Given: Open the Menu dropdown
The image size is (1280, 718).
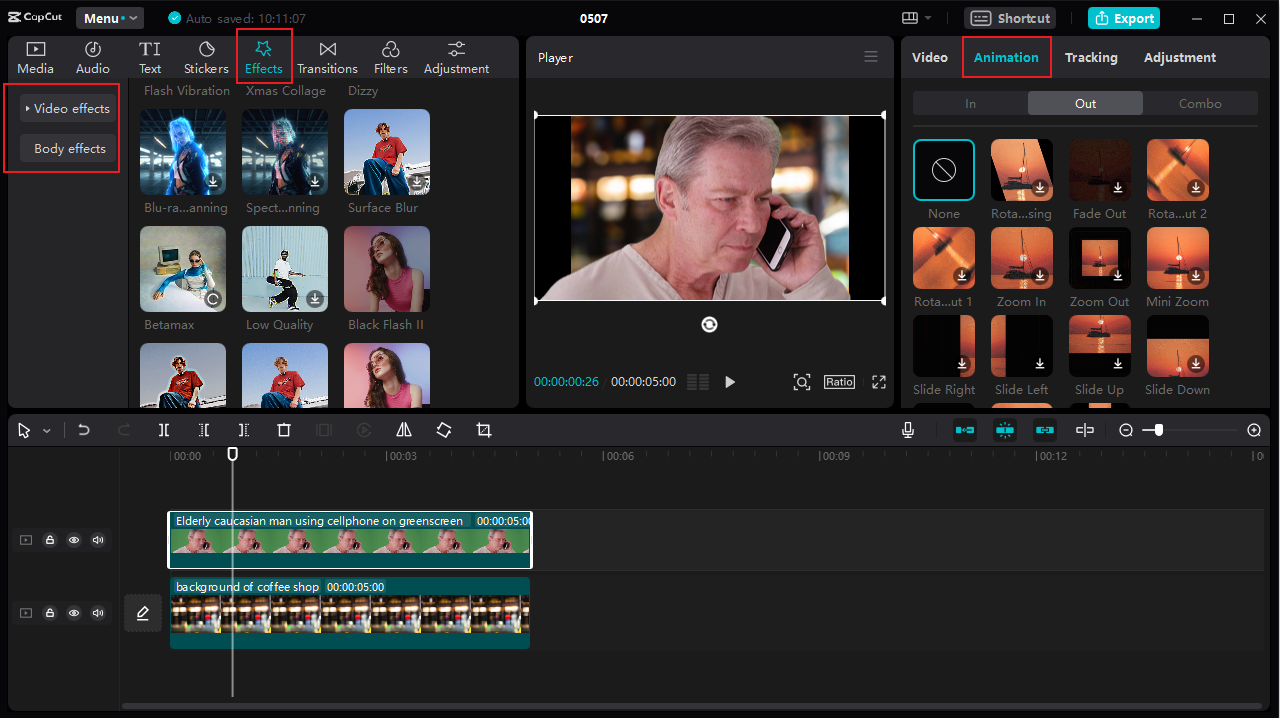Looking at the screenshot, I should point(110,18).
